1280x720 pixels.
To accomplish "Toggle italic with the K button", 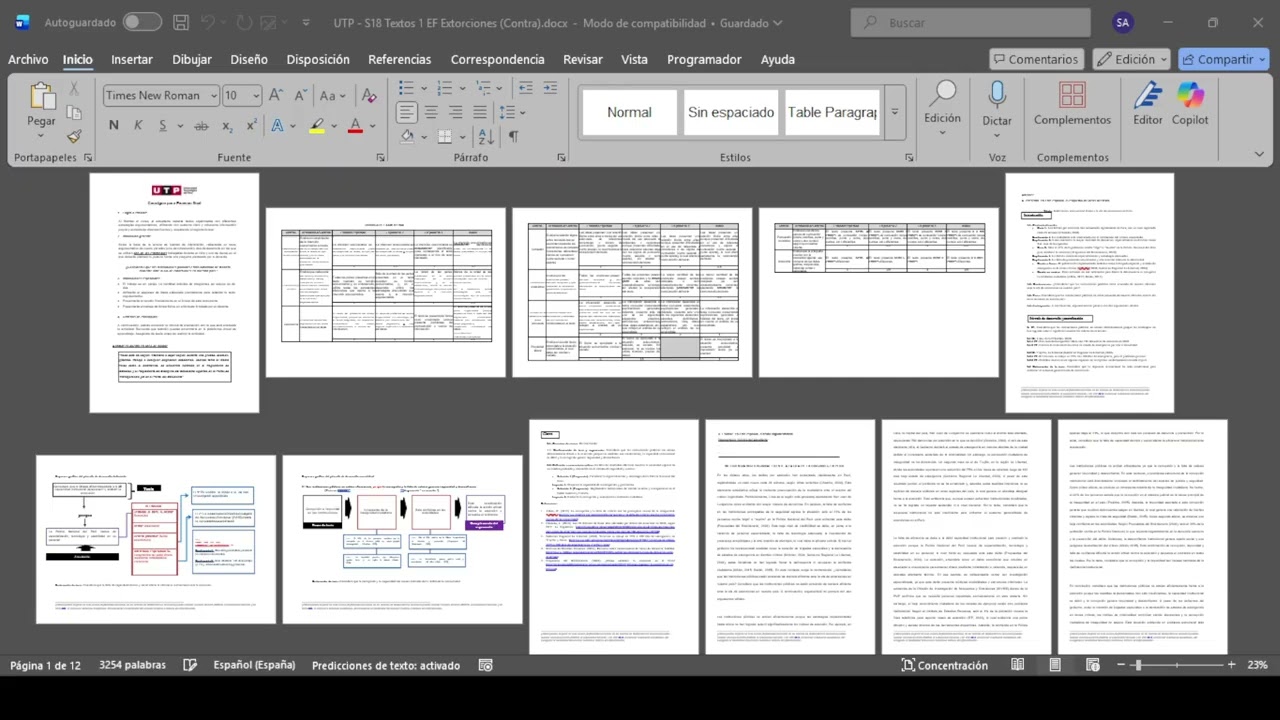I will click(x=137, y=125).
